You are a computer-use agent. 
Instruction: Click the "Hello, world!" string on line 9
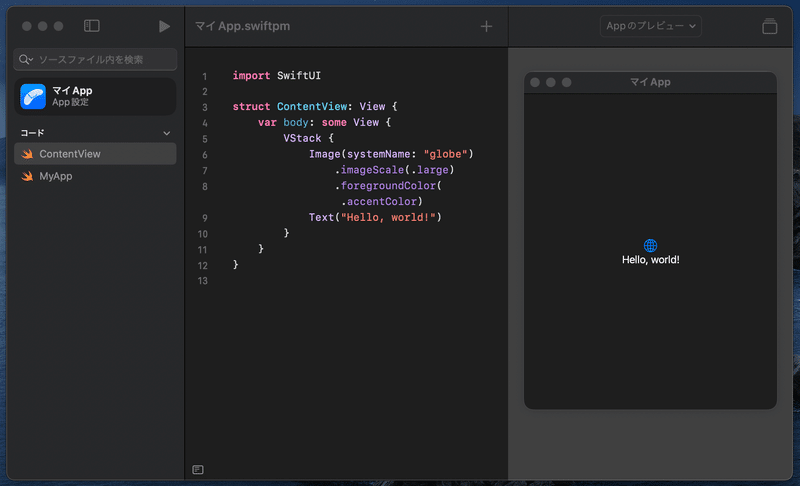point(388,217)
